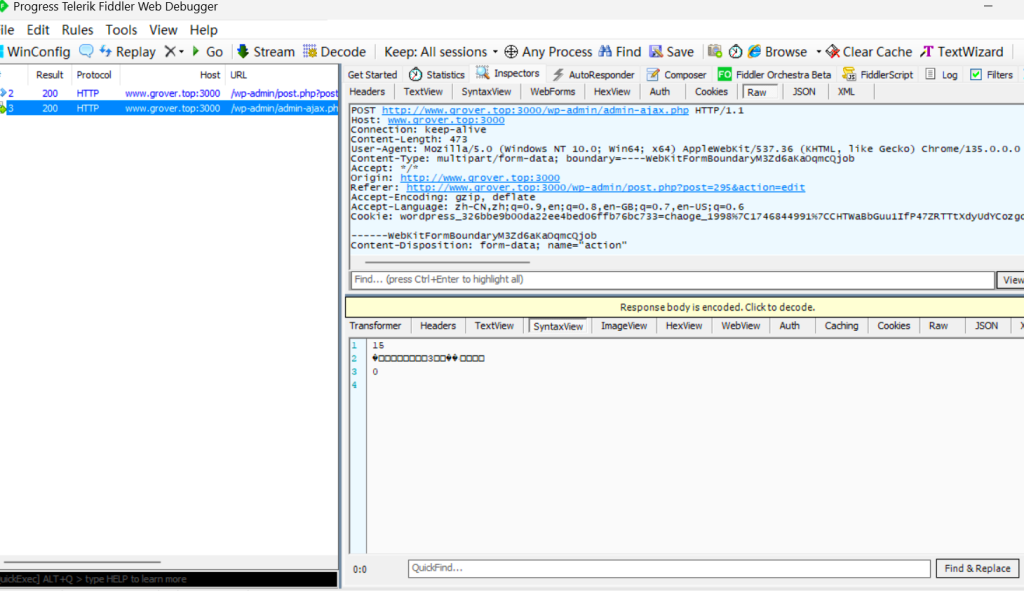Switch response to WebView tab
Screen dimensions: 1024x591
click(741, 326)
